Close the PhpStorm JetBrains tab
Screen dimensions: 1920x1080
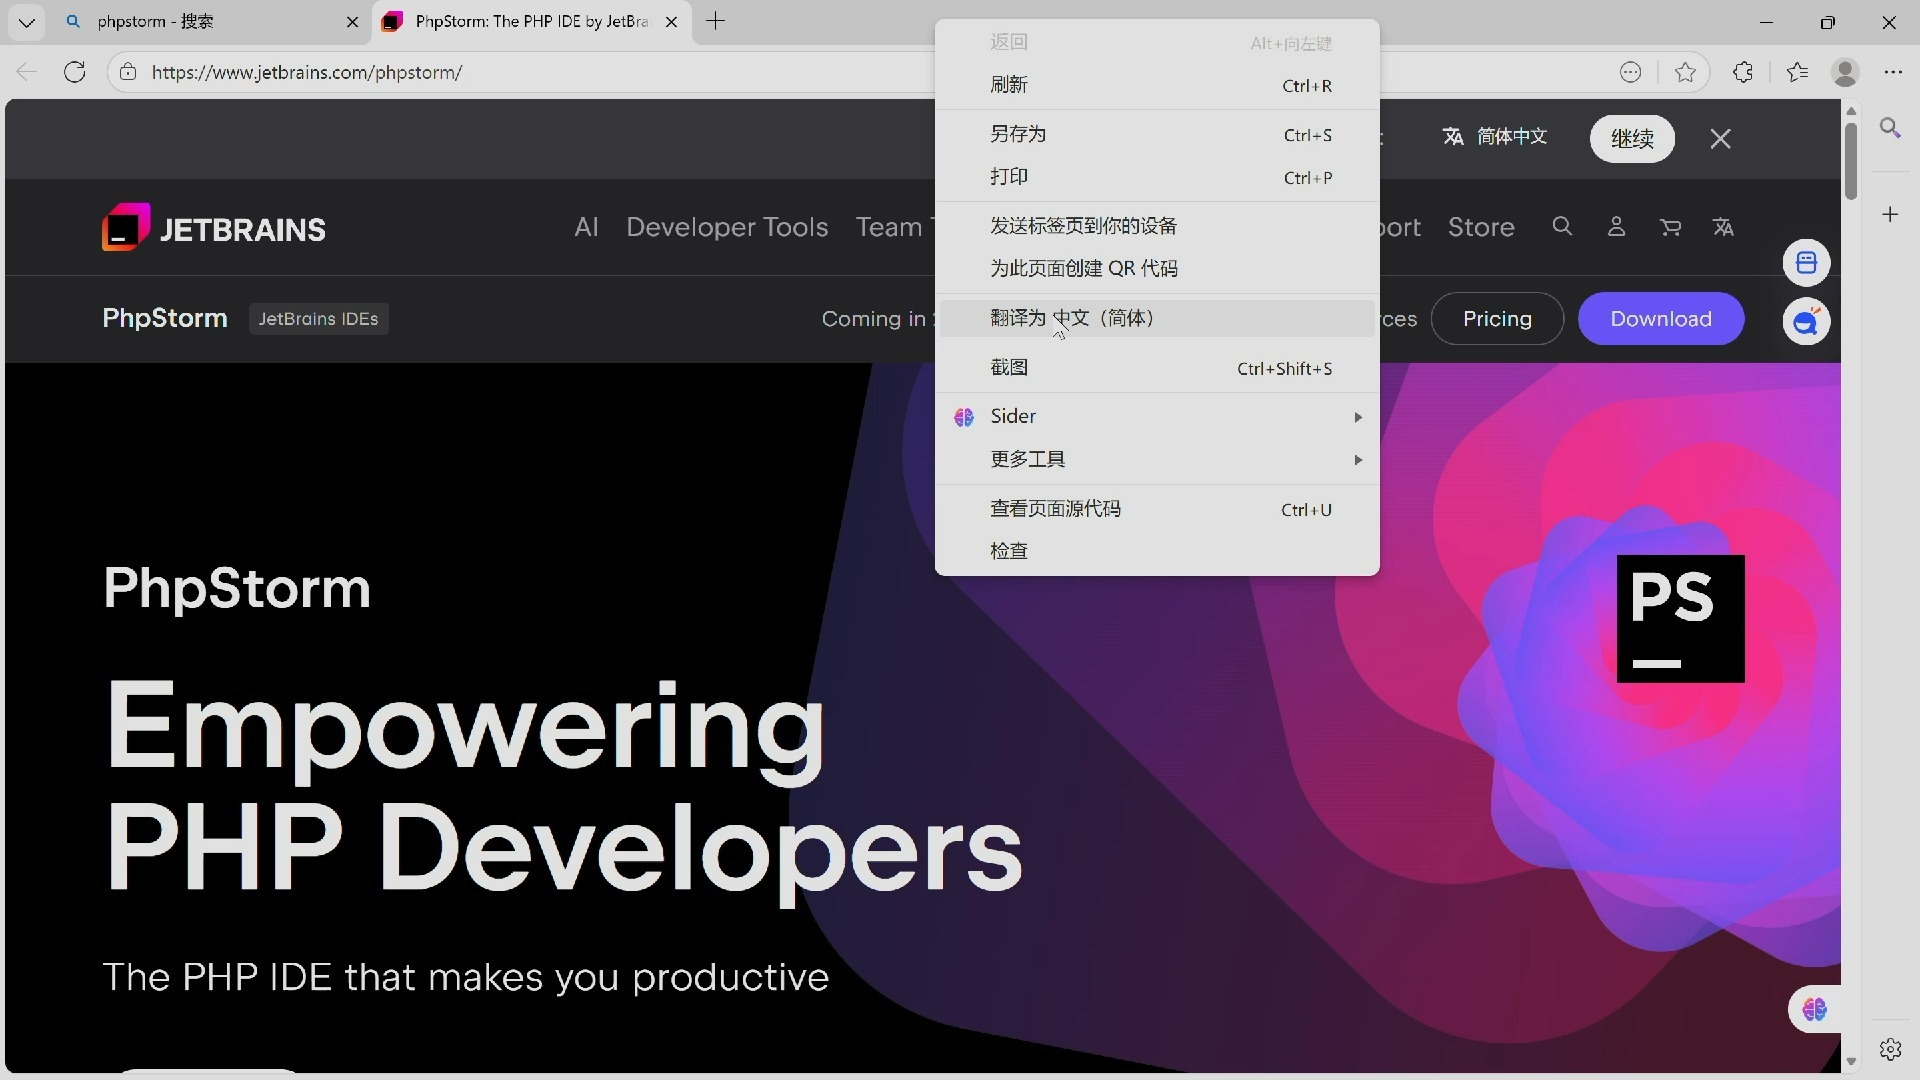pyautogui.click(x=672, y=22)
